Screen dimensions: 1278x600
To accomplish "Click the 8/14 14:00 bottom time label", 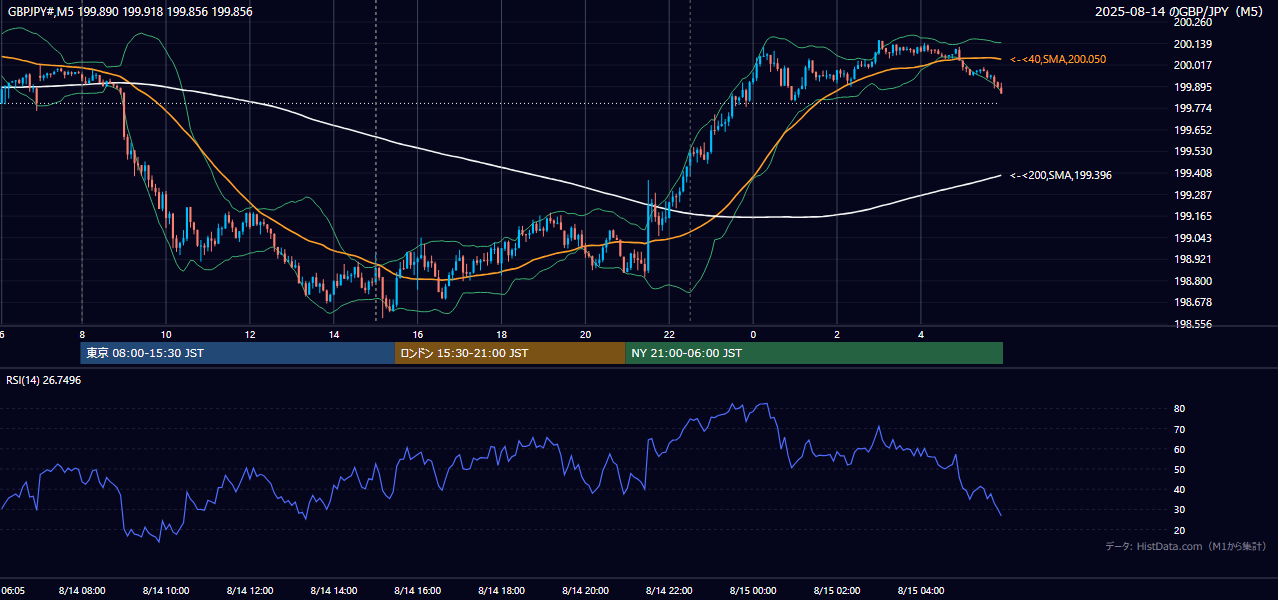I will 334,590.
